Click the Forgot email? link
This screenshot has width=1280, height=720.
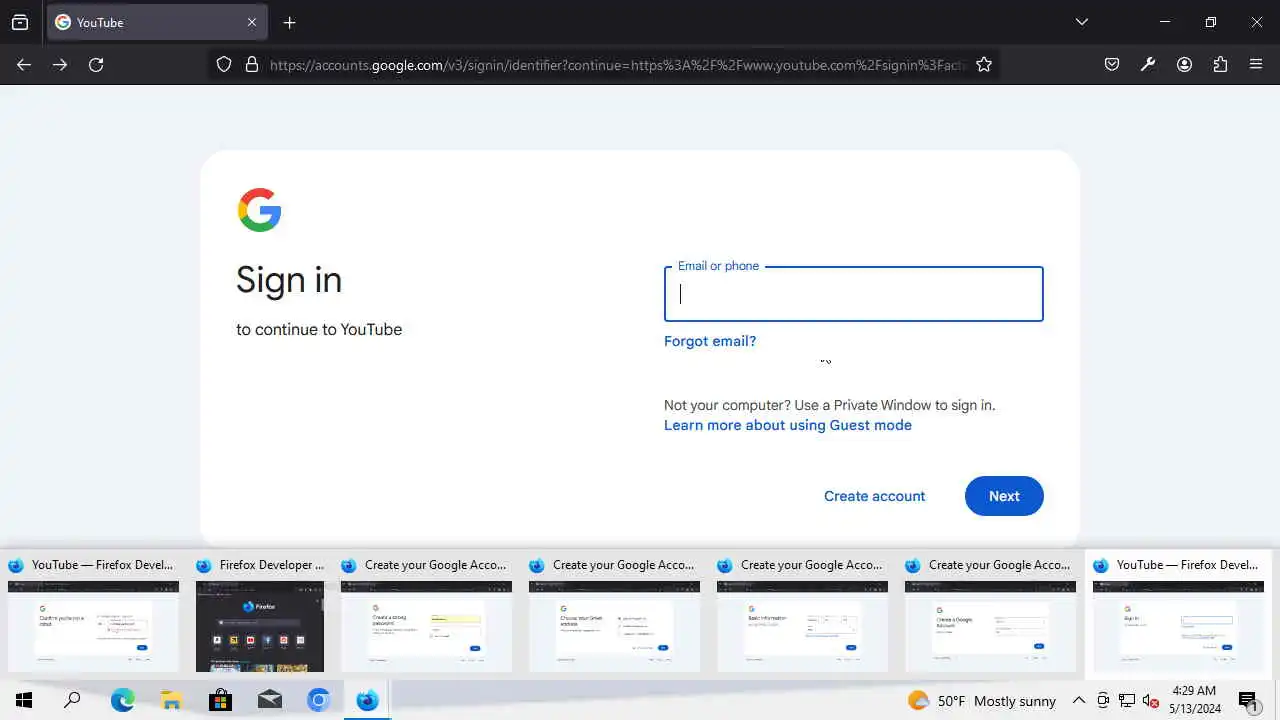[x=710, y=341]
